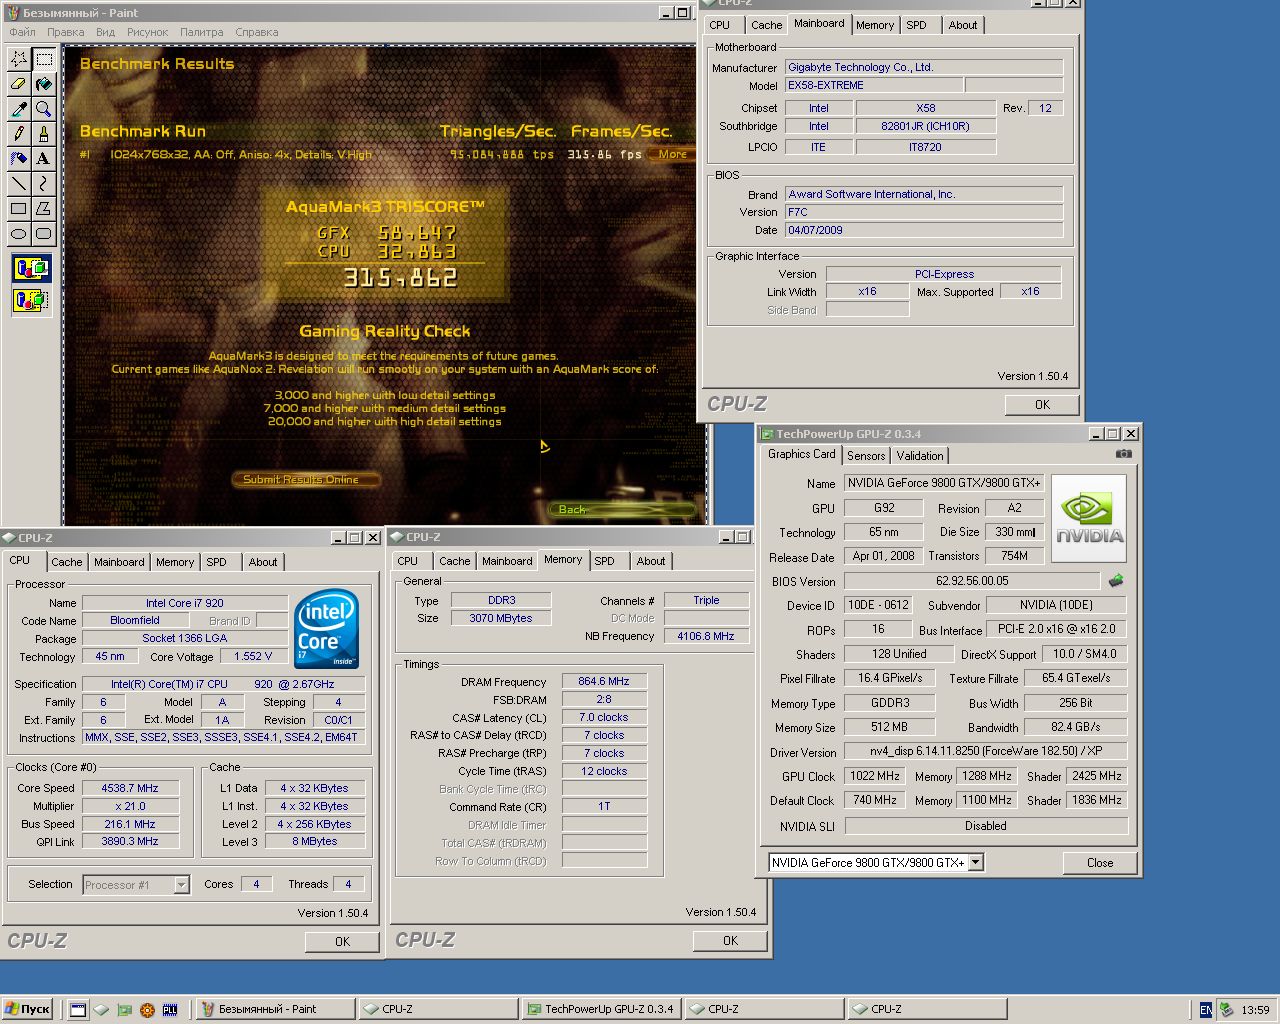Click the EN language indicator in tray
The width and height of the screenshot is (1280, 1024).
(1206, 1010)
